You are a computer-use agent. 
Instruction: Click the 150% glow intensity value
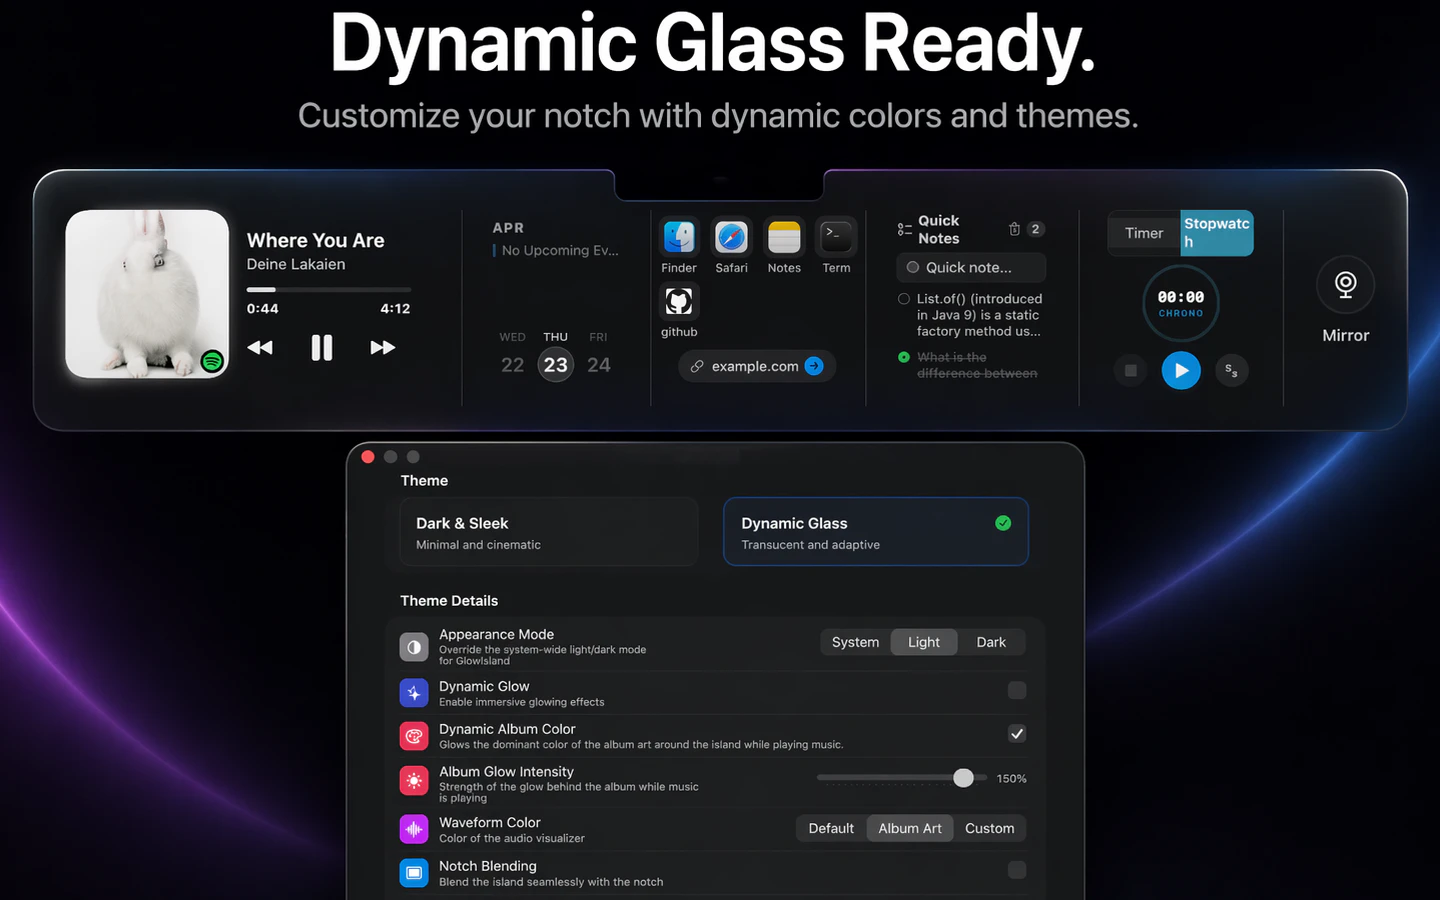click(x=1011, y=779)
